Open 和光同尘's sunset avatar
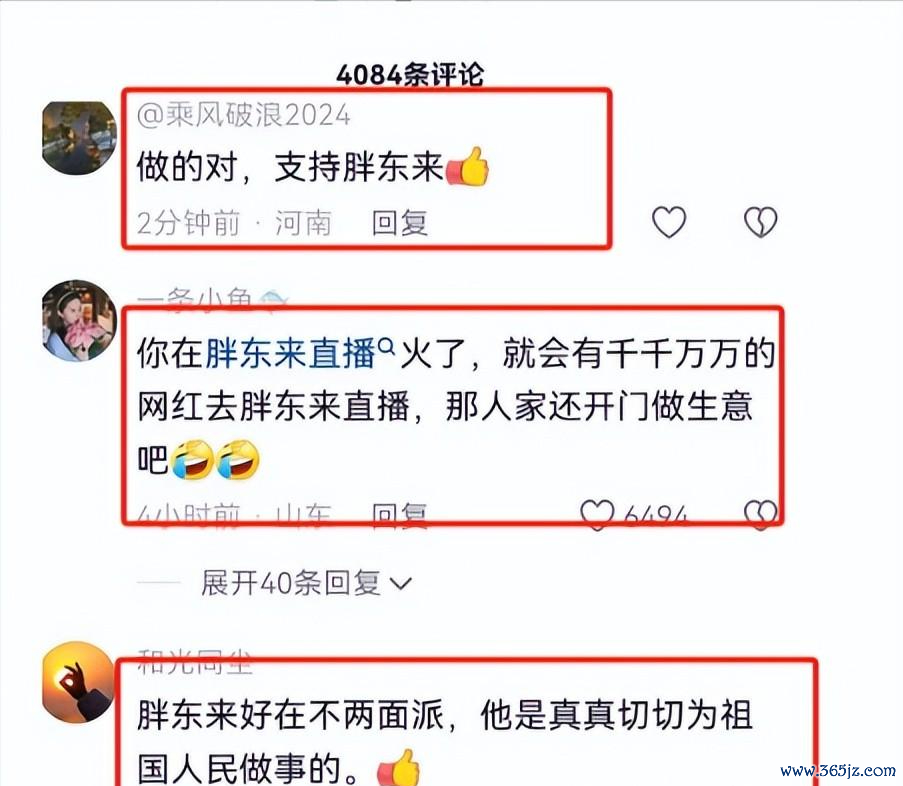 pyautogui.click(x=79, y=682)
